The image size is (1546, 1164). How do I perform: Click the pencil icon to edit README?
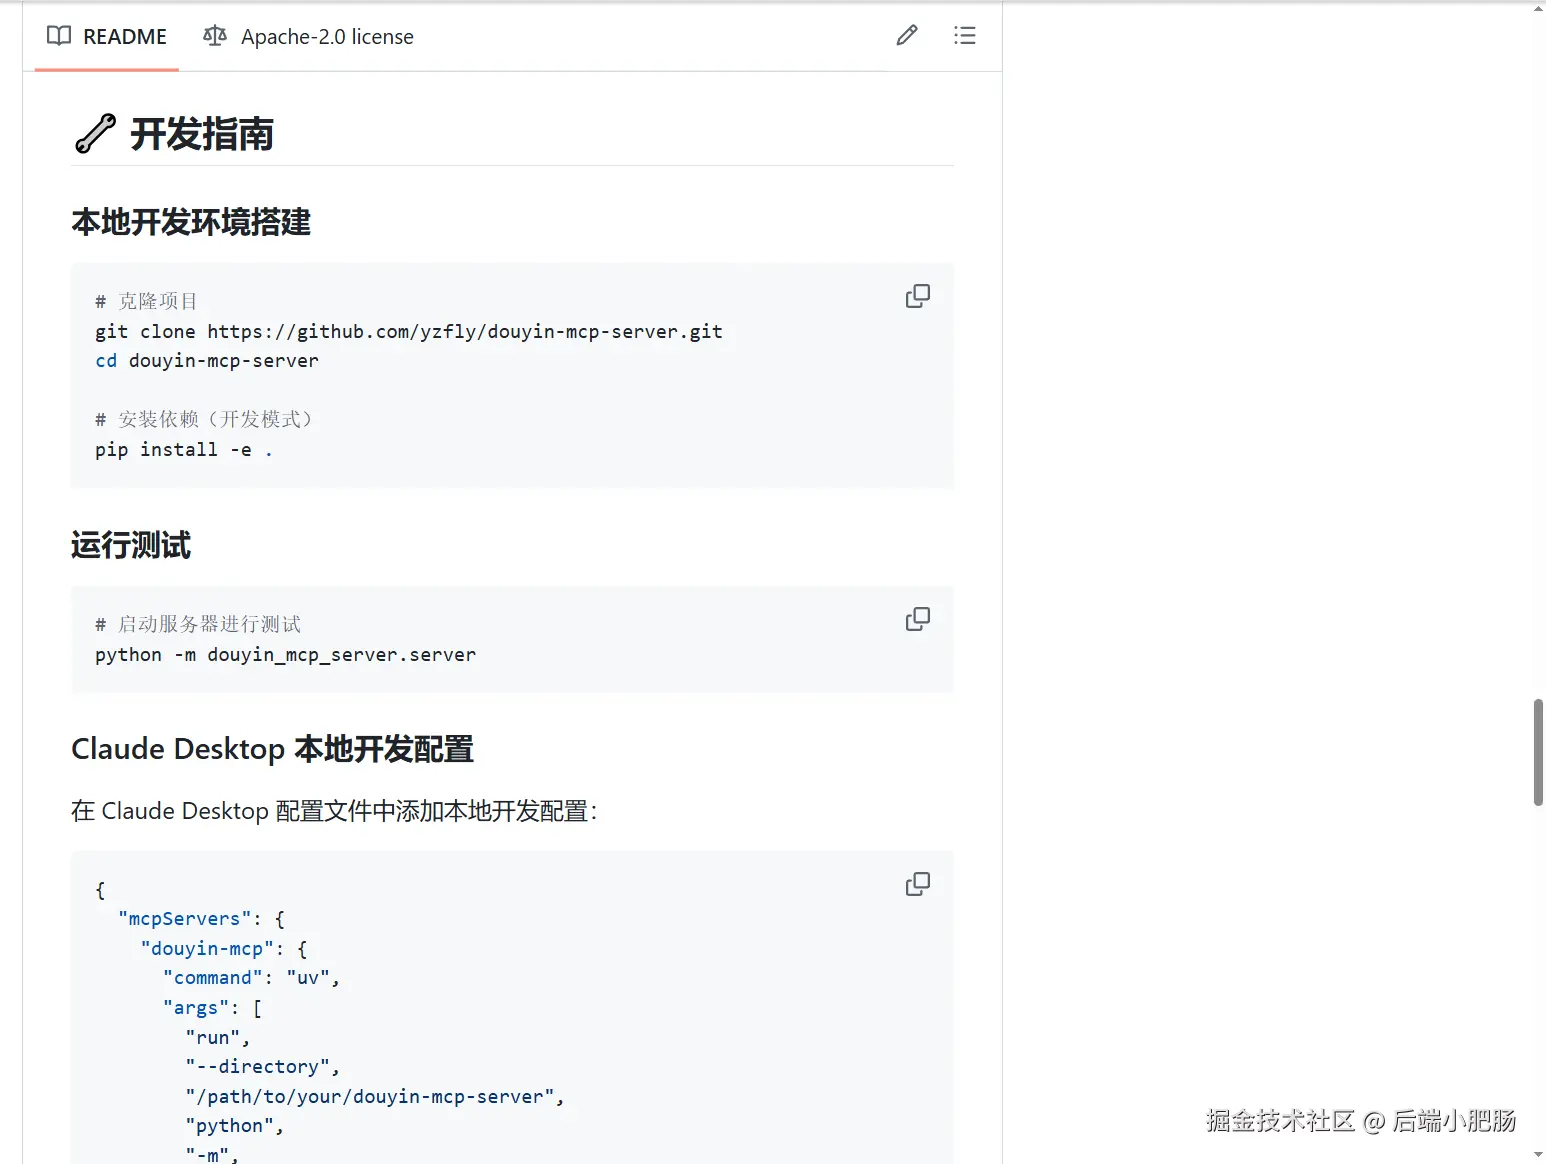click(x=907, y=36)
